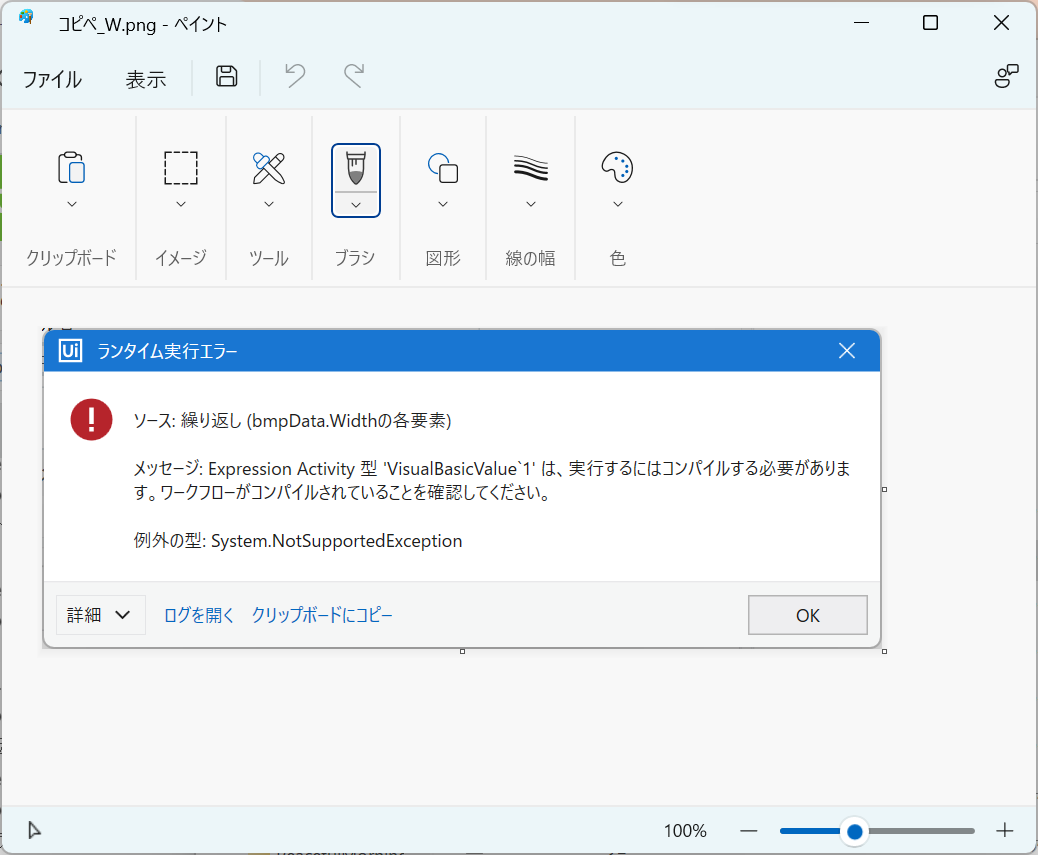The image size is (1038, 855).
Task: Expand the 詳細 details section in the error dialog
Action: [x=100, y=614]
